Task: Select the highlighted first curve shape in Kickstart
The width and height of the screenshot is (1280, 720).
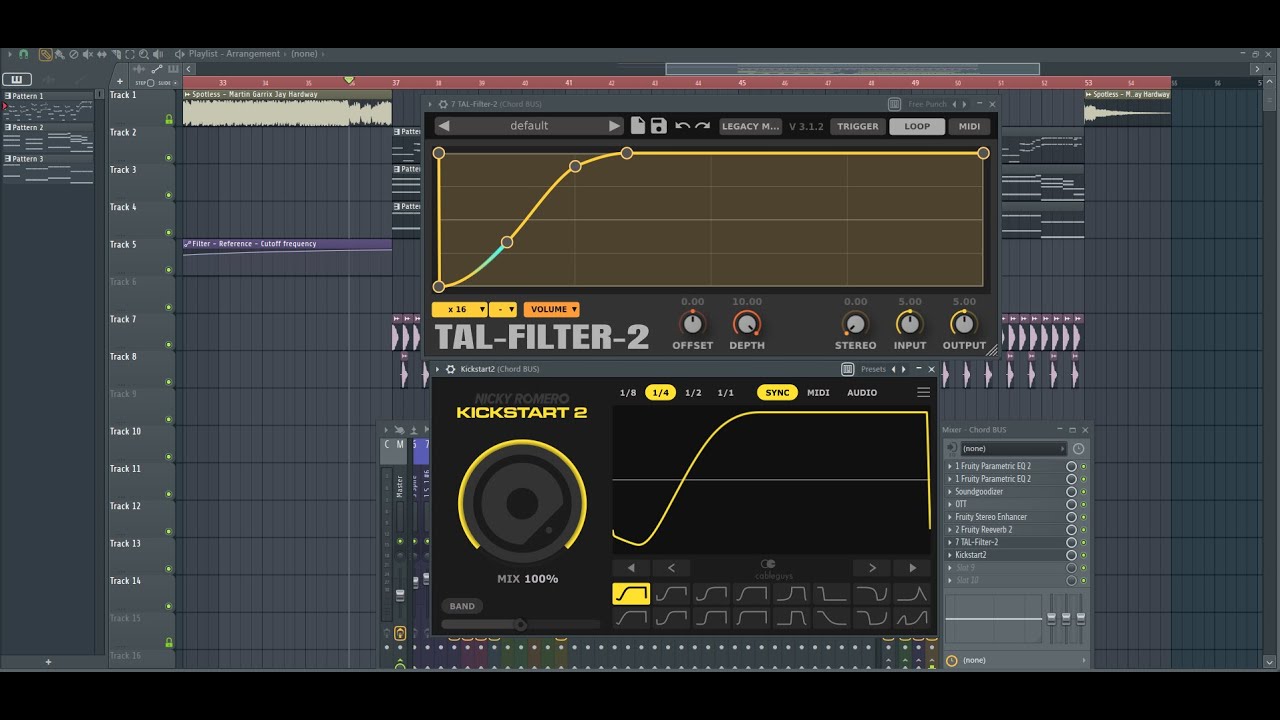Action: 631,594
